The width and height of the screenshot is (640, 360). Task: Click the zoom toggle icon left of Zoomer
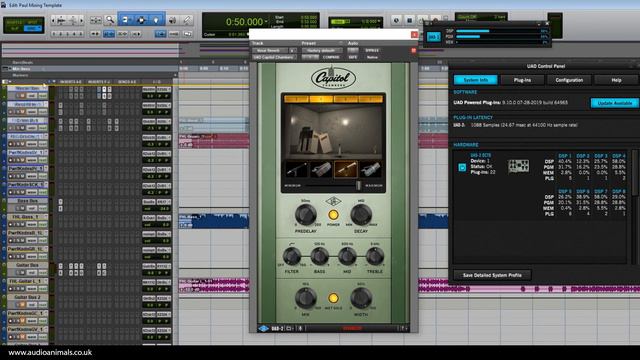click(96, 20)
